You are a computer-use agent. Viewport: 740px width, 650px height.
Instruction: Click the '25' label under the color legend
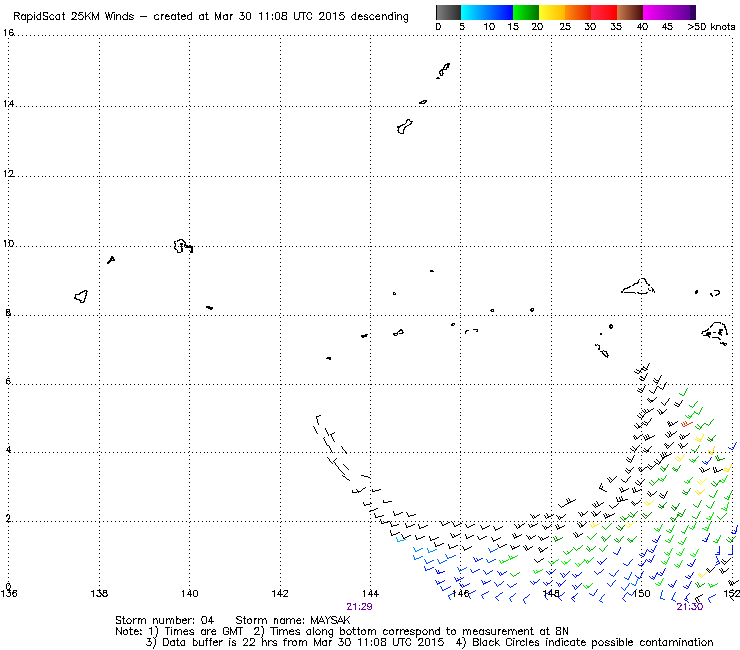pyautogui.click(x=565, y=27)
